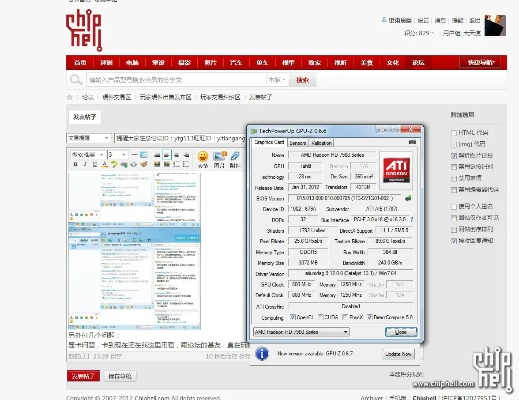Image resolution: width=519 pixels, height=400 pixels.
Task: Open the search scope dropdown
Action: point(277,80)
